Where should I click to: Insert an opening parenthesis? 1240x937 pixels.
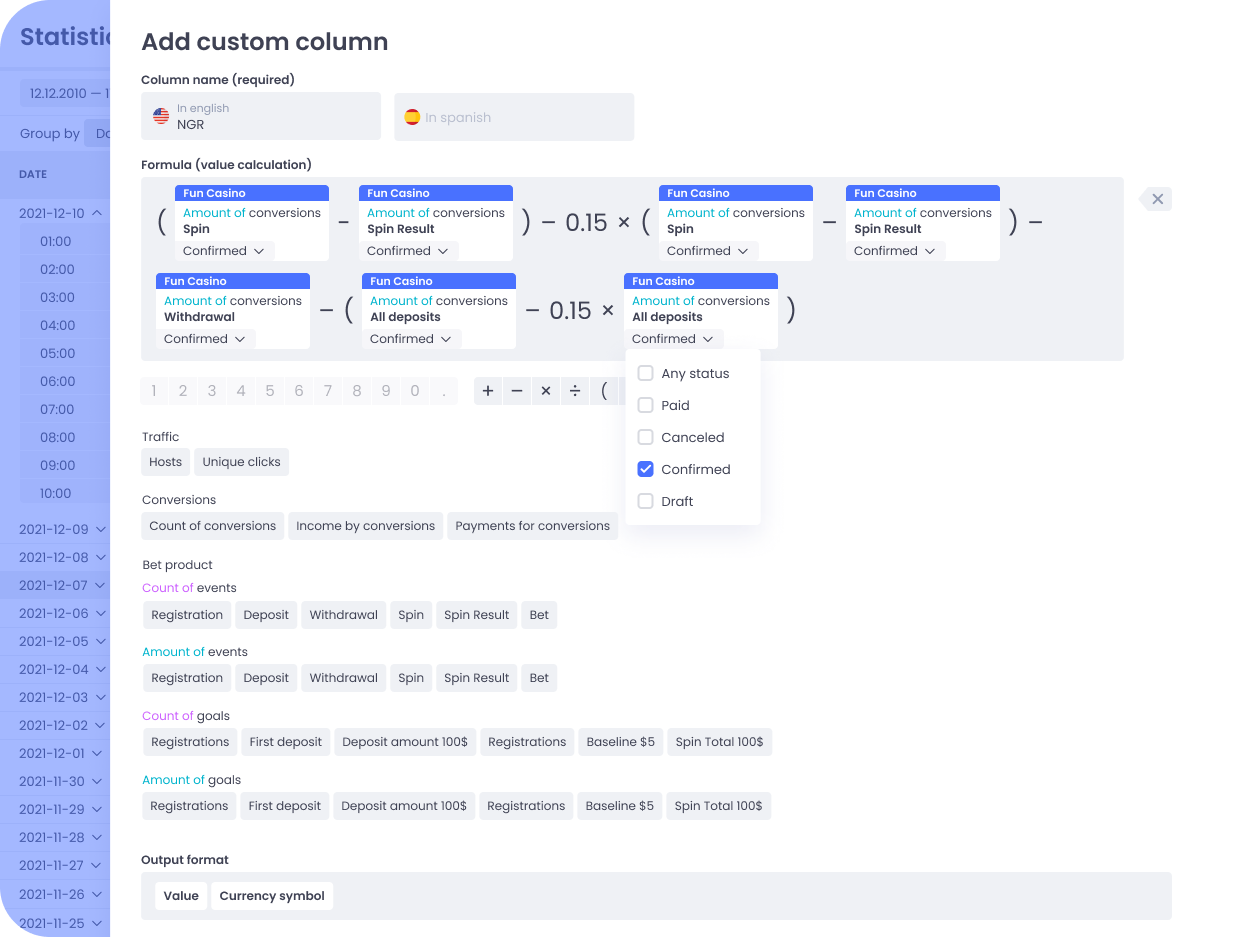click(604, 391)
